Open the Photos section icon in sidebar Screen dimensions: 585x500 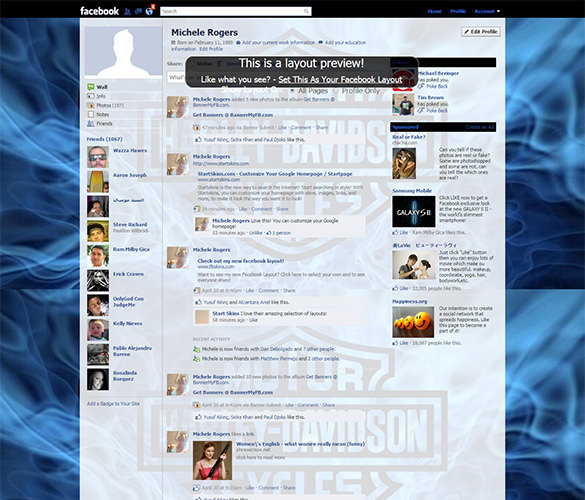(x=91, y=105)
